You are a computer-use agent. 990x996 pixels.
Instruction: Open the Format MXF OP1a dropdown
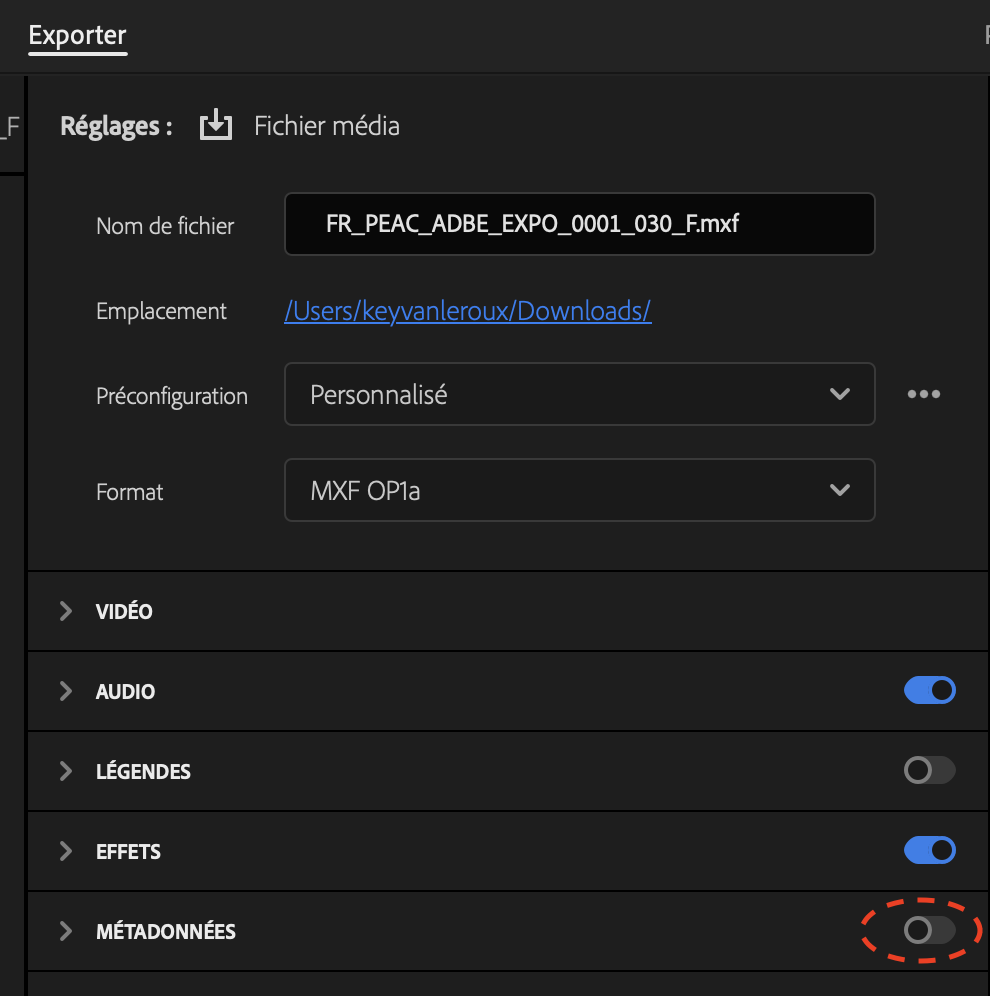579,490
